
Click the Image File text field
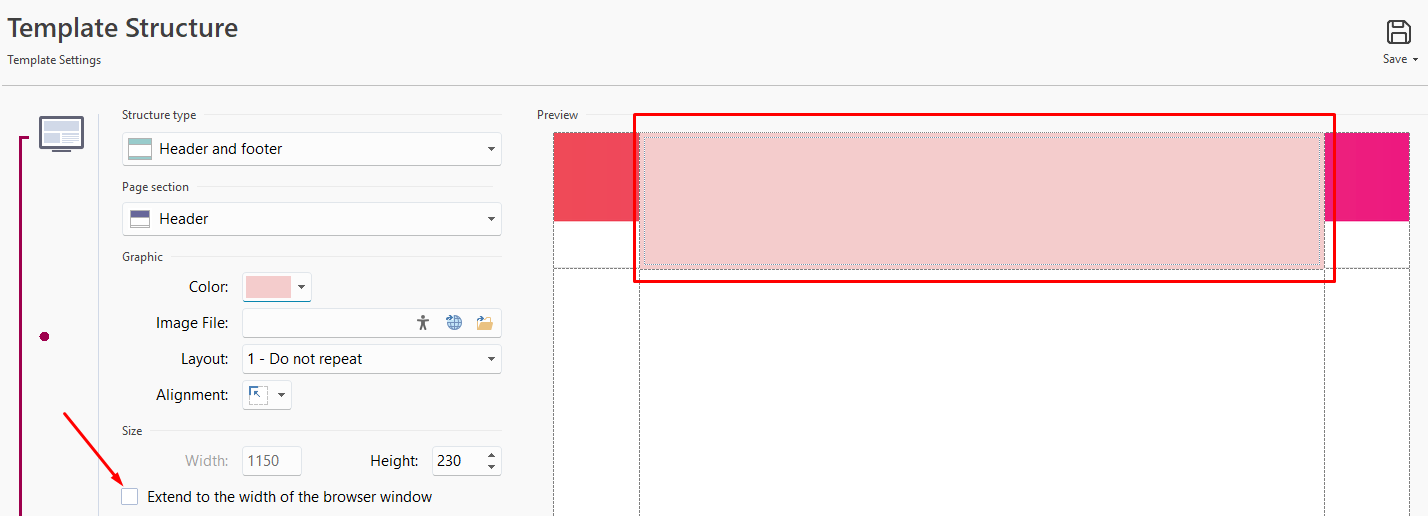[325, 323]
